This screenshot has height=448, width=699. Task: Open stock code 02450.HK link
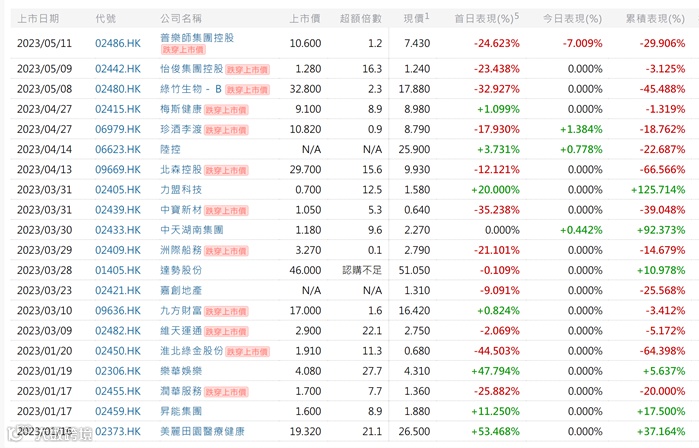click(118, 351)
